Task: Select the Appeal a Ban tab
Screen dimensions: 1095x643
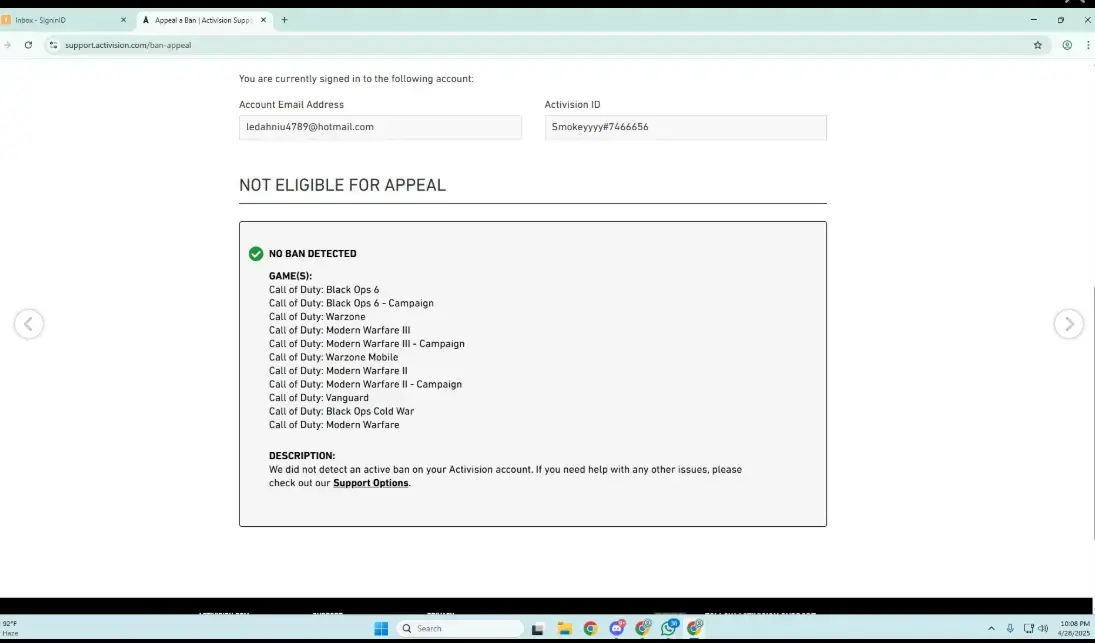Action: (200, 20)
